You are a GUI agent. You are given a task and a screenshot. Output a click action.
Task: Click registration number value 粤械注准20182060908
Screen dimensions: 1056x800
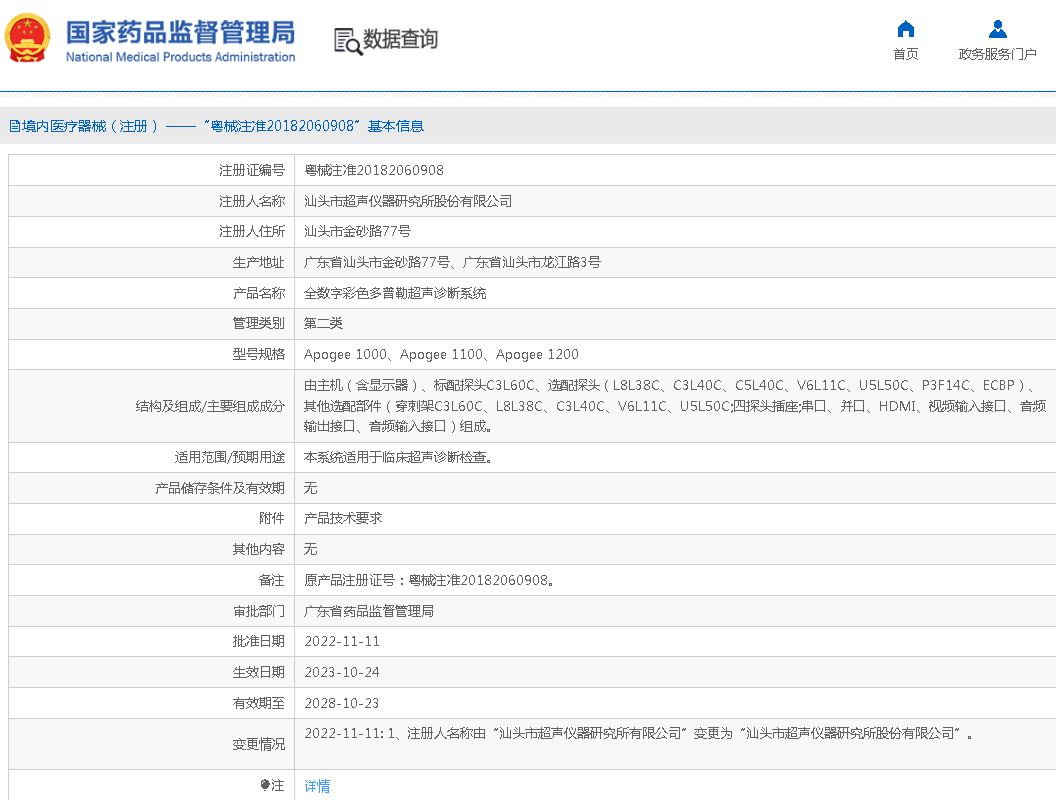point(374,170)
